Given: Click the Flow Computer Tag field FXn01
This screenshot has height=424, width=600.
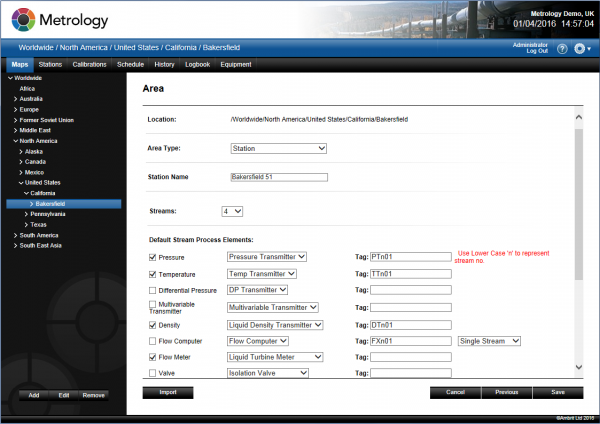Looking at the screenshot, I should coord(411,341).
